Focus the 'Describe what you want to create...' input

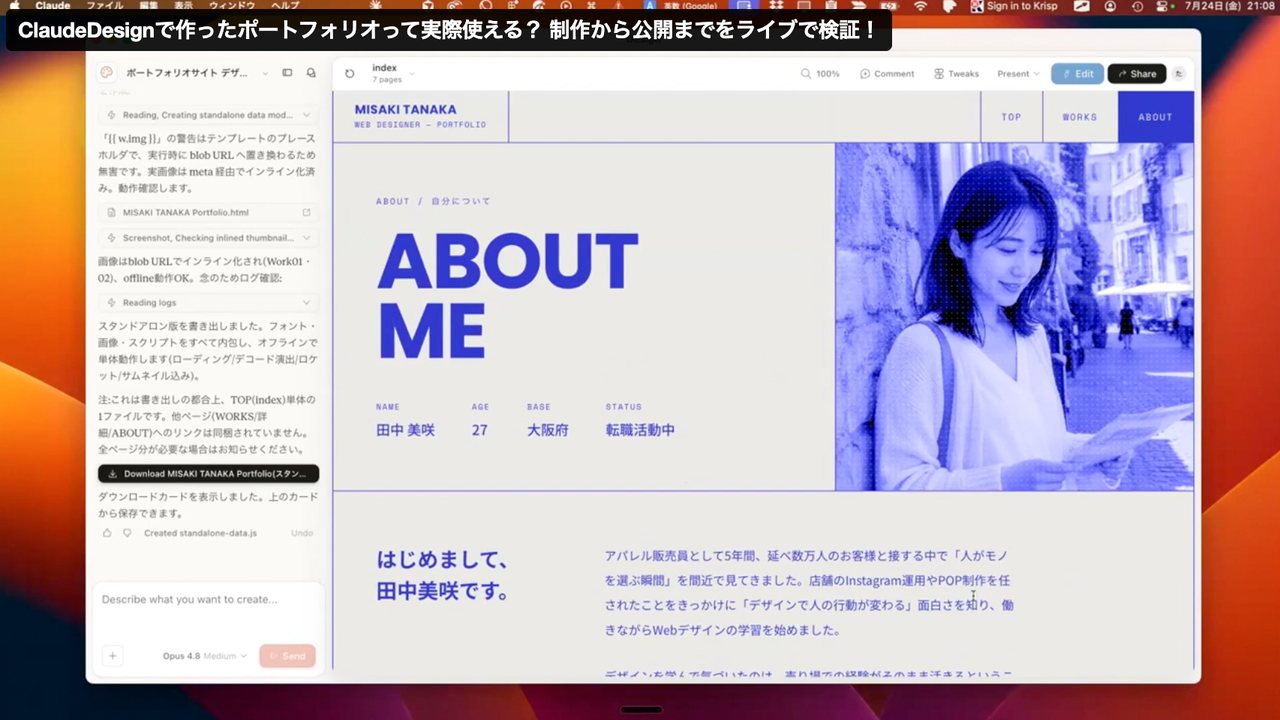point(208,600)
